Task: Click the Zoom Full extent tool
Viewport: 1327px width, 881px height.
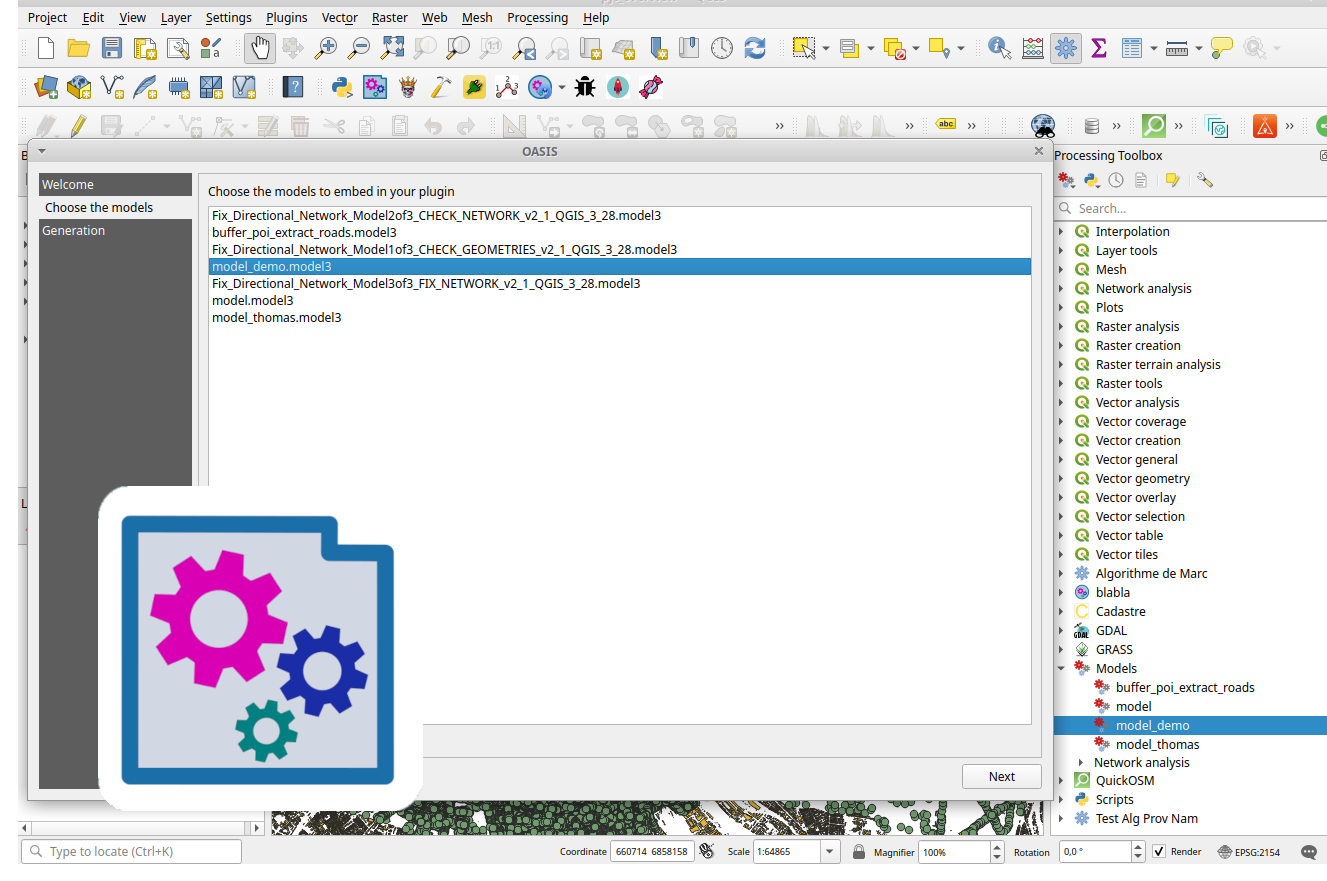Action: (x=391, y=47)
